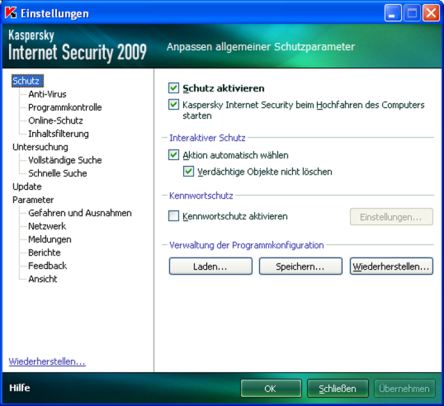Select Gefahren und Ausnahmen entry
444x406 pixels.
(80, 213)
